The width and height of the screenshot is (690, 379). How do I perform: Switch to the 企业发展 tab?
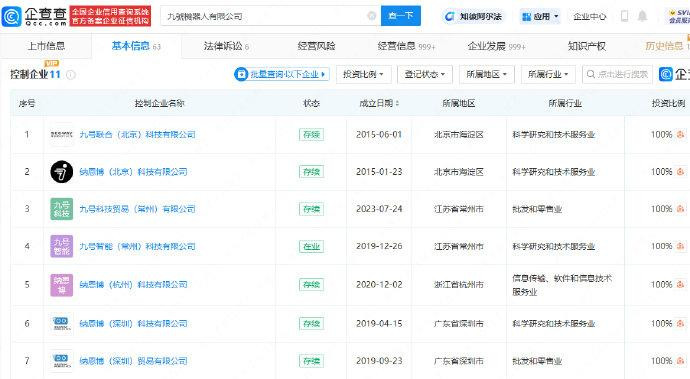[496, 46]
